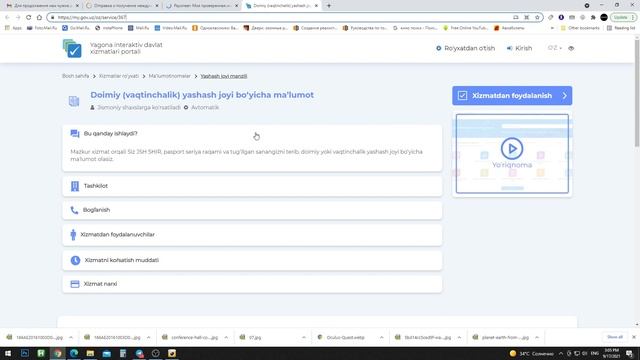640x360 pixels.
Task: Click the ENG language indicator in tray
Action: pyautogui.click(x=595, y=353)
